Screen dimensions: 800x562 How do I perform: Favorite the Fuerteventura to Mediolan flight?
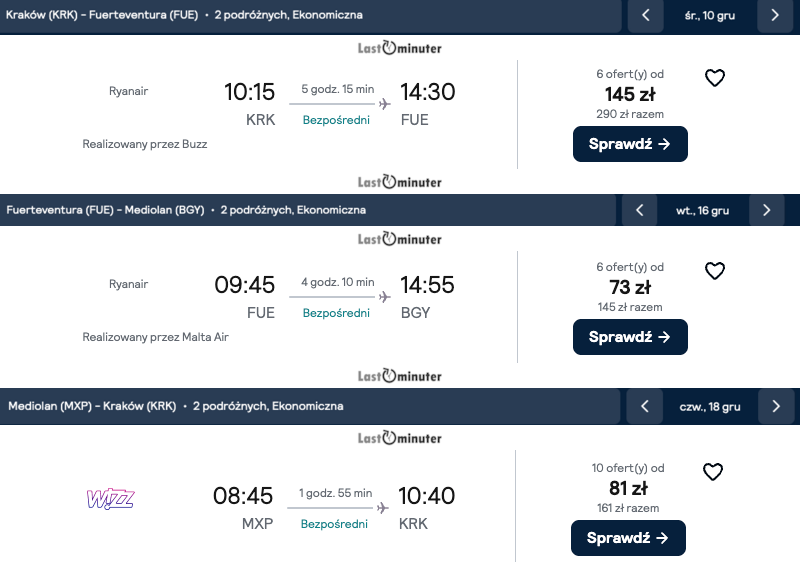coord(714,271)
